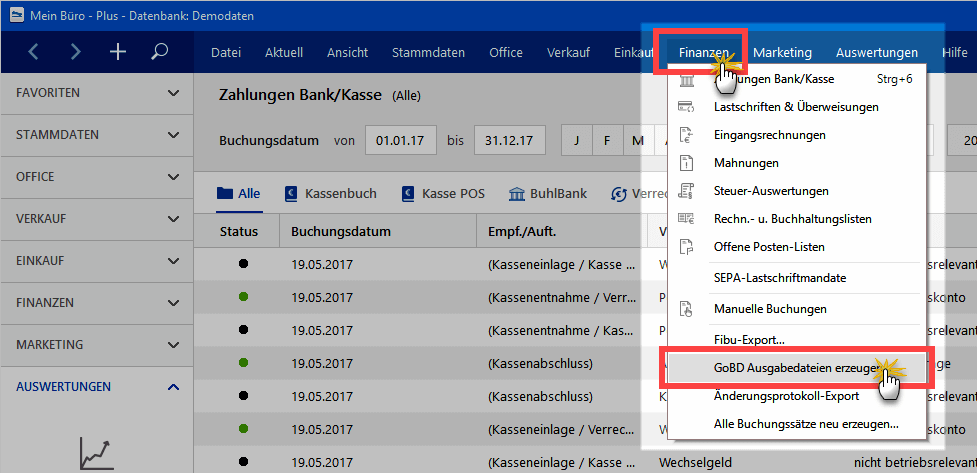Collapse the AUSWERTUNGEN sidebar section
The width and height of the screenshot is (977, 473).
coord(97,386)
